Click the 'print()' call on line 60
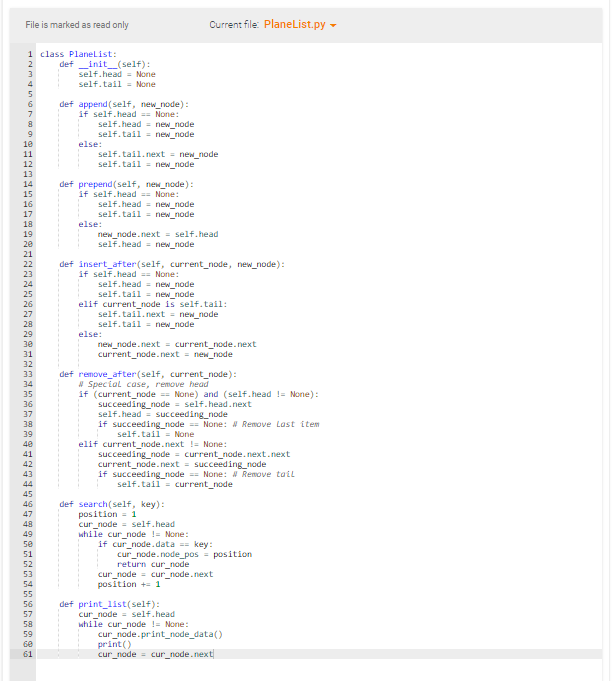Screen dimensions: 612x681 (x=114, y=643)
